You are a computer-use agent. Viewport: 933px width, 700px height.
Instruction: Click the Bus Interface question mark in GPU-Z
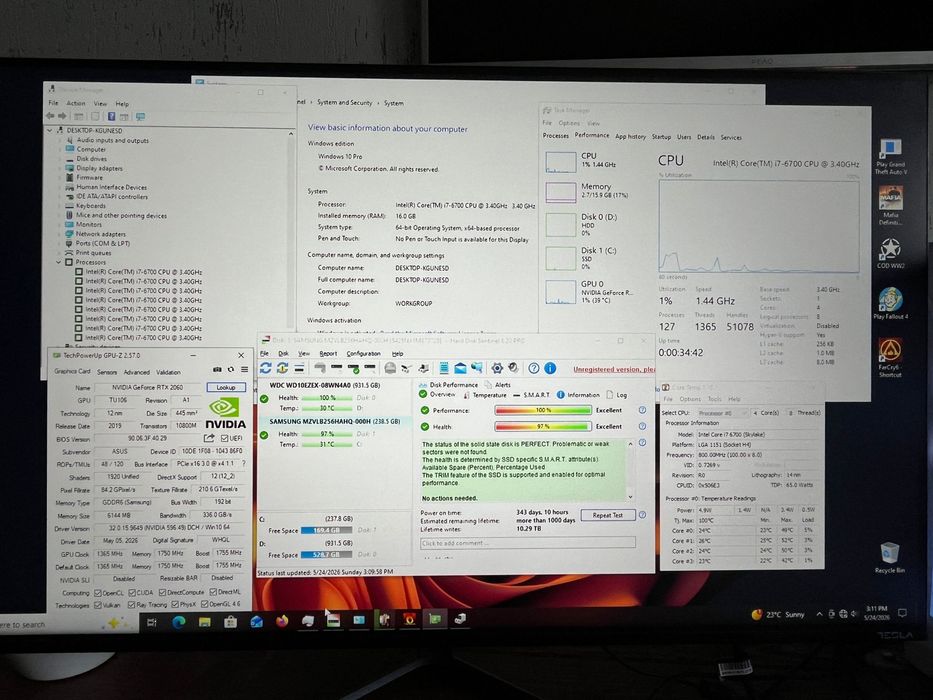click(243, 463)
